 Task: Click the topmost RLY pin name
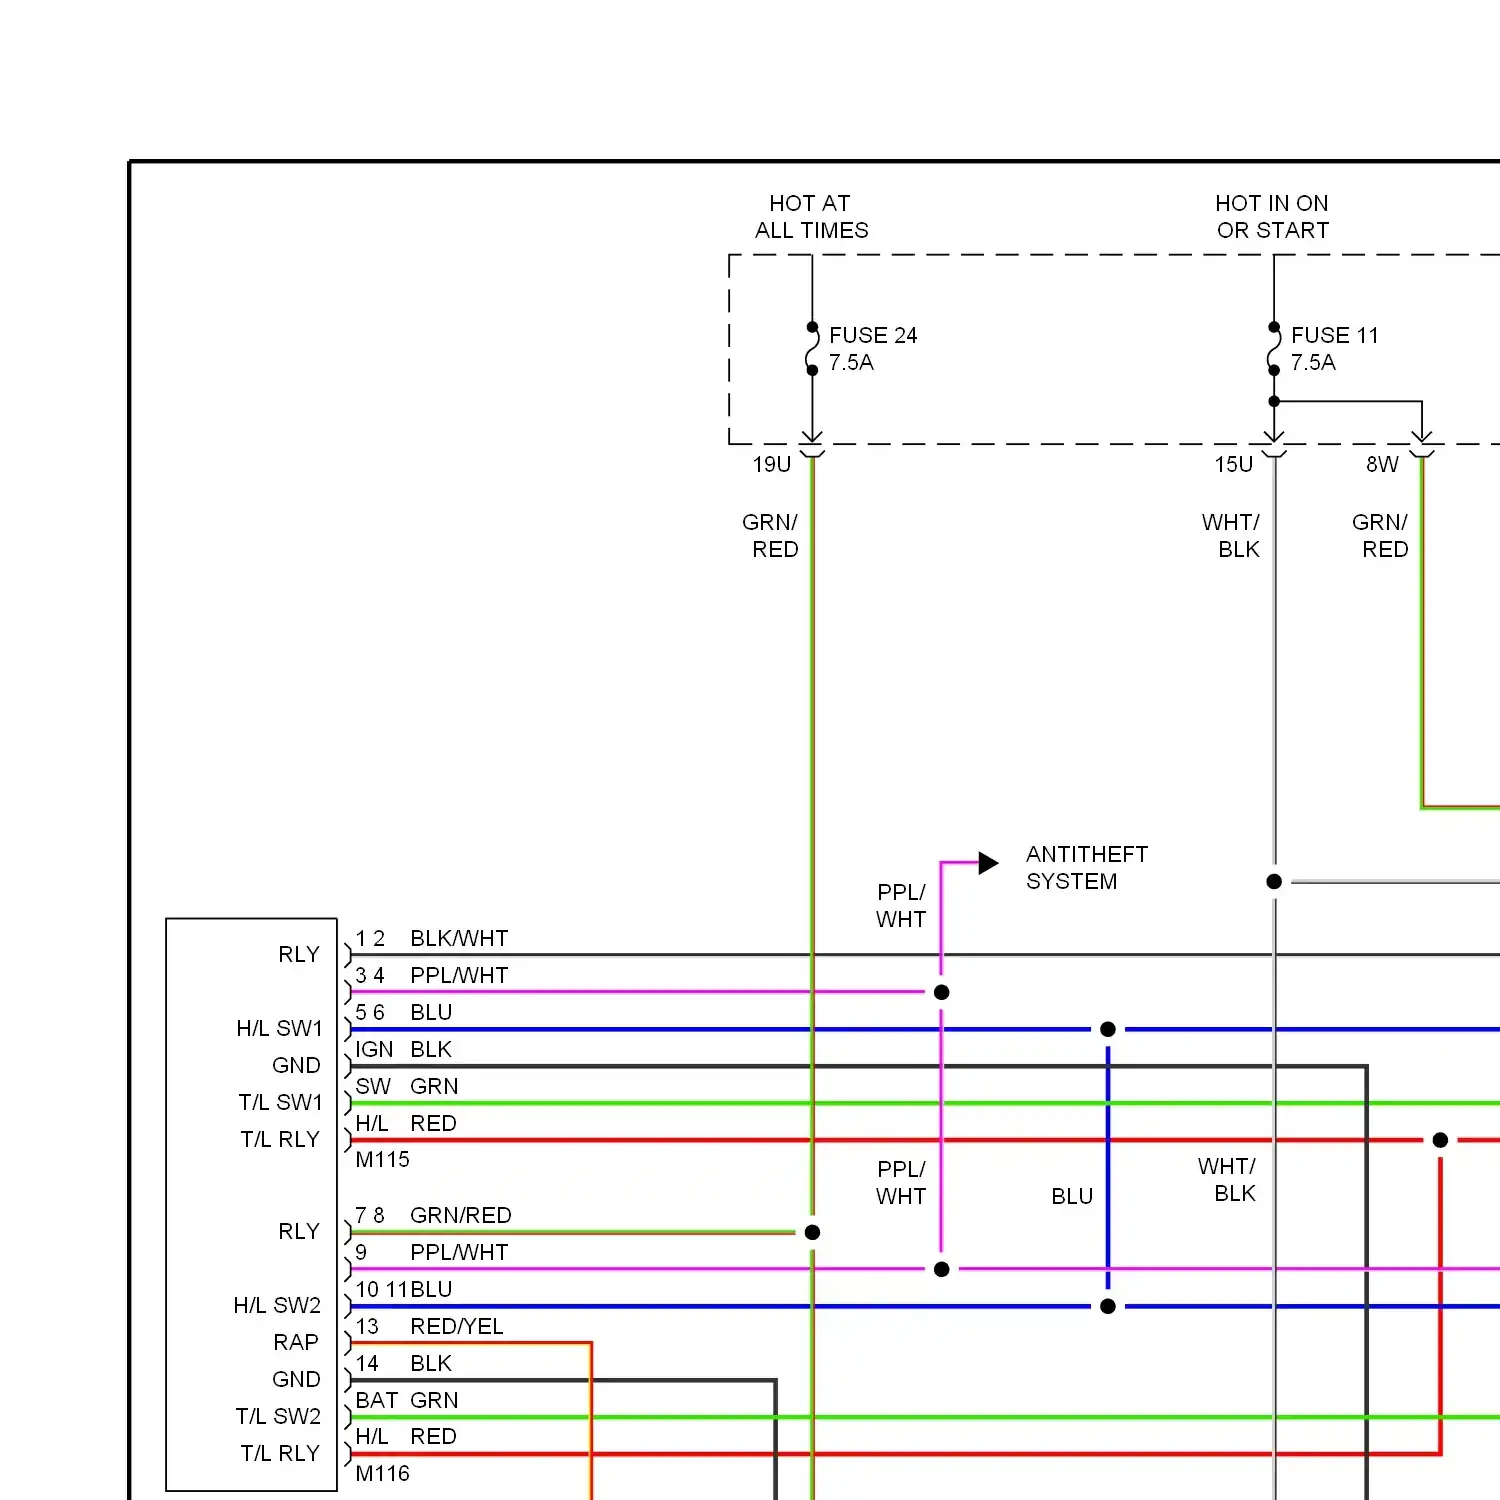(x=298, y=955)
